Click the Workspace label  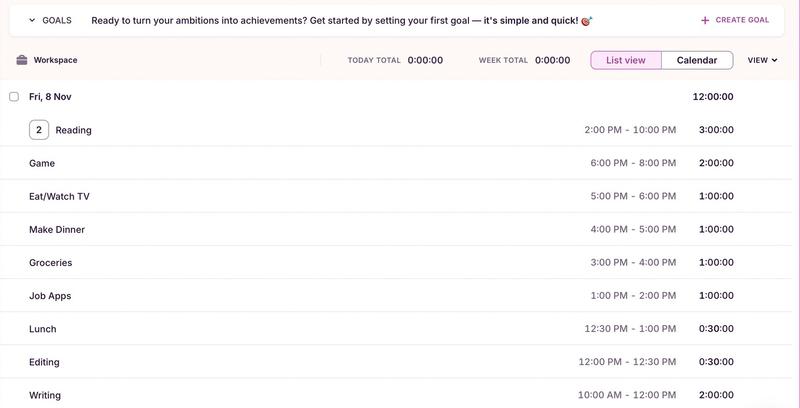(x=55, y=60)
